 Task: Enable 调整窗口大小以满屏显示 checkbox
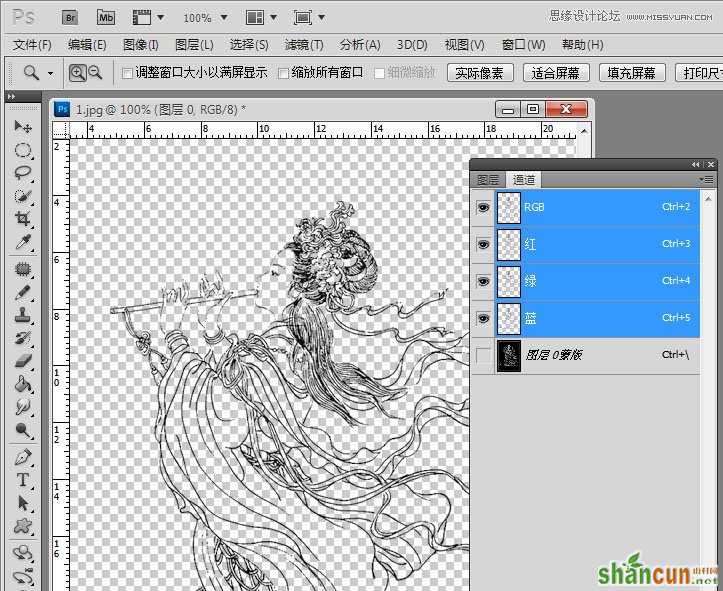click(127, 73)
